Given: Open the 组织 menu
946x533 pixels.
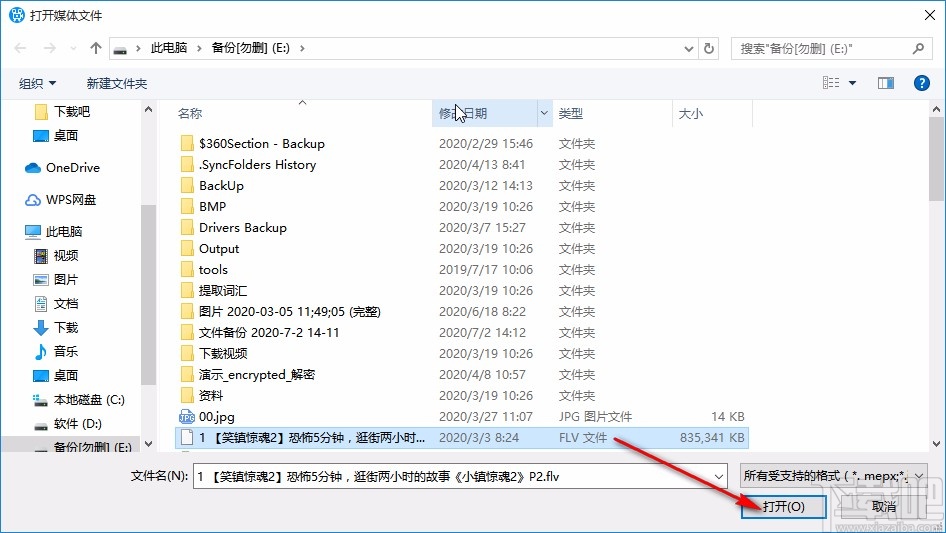Looking at the screenshot, I should coord(37,83).
